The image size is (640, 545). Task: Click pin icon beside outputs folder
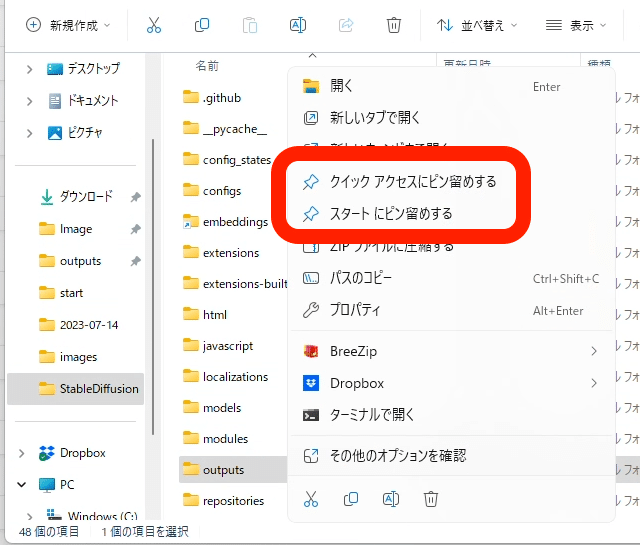136,261
